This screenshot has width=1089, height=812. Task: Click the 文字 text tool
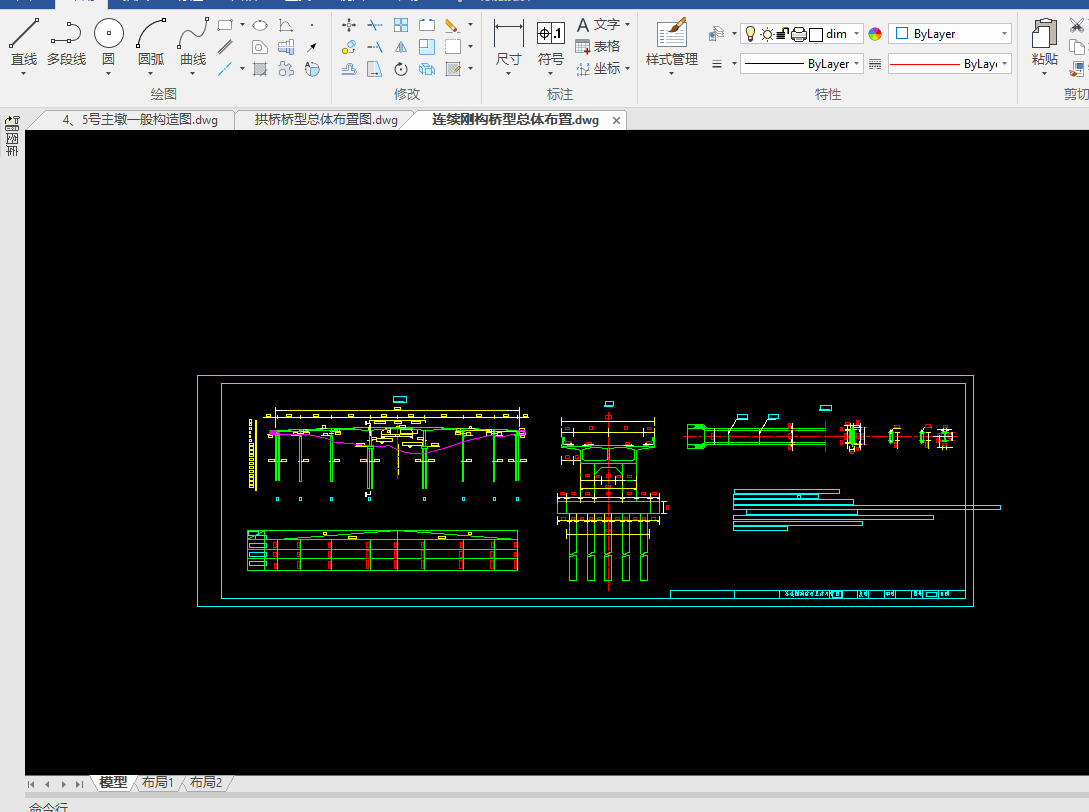(x=599, y=25)
